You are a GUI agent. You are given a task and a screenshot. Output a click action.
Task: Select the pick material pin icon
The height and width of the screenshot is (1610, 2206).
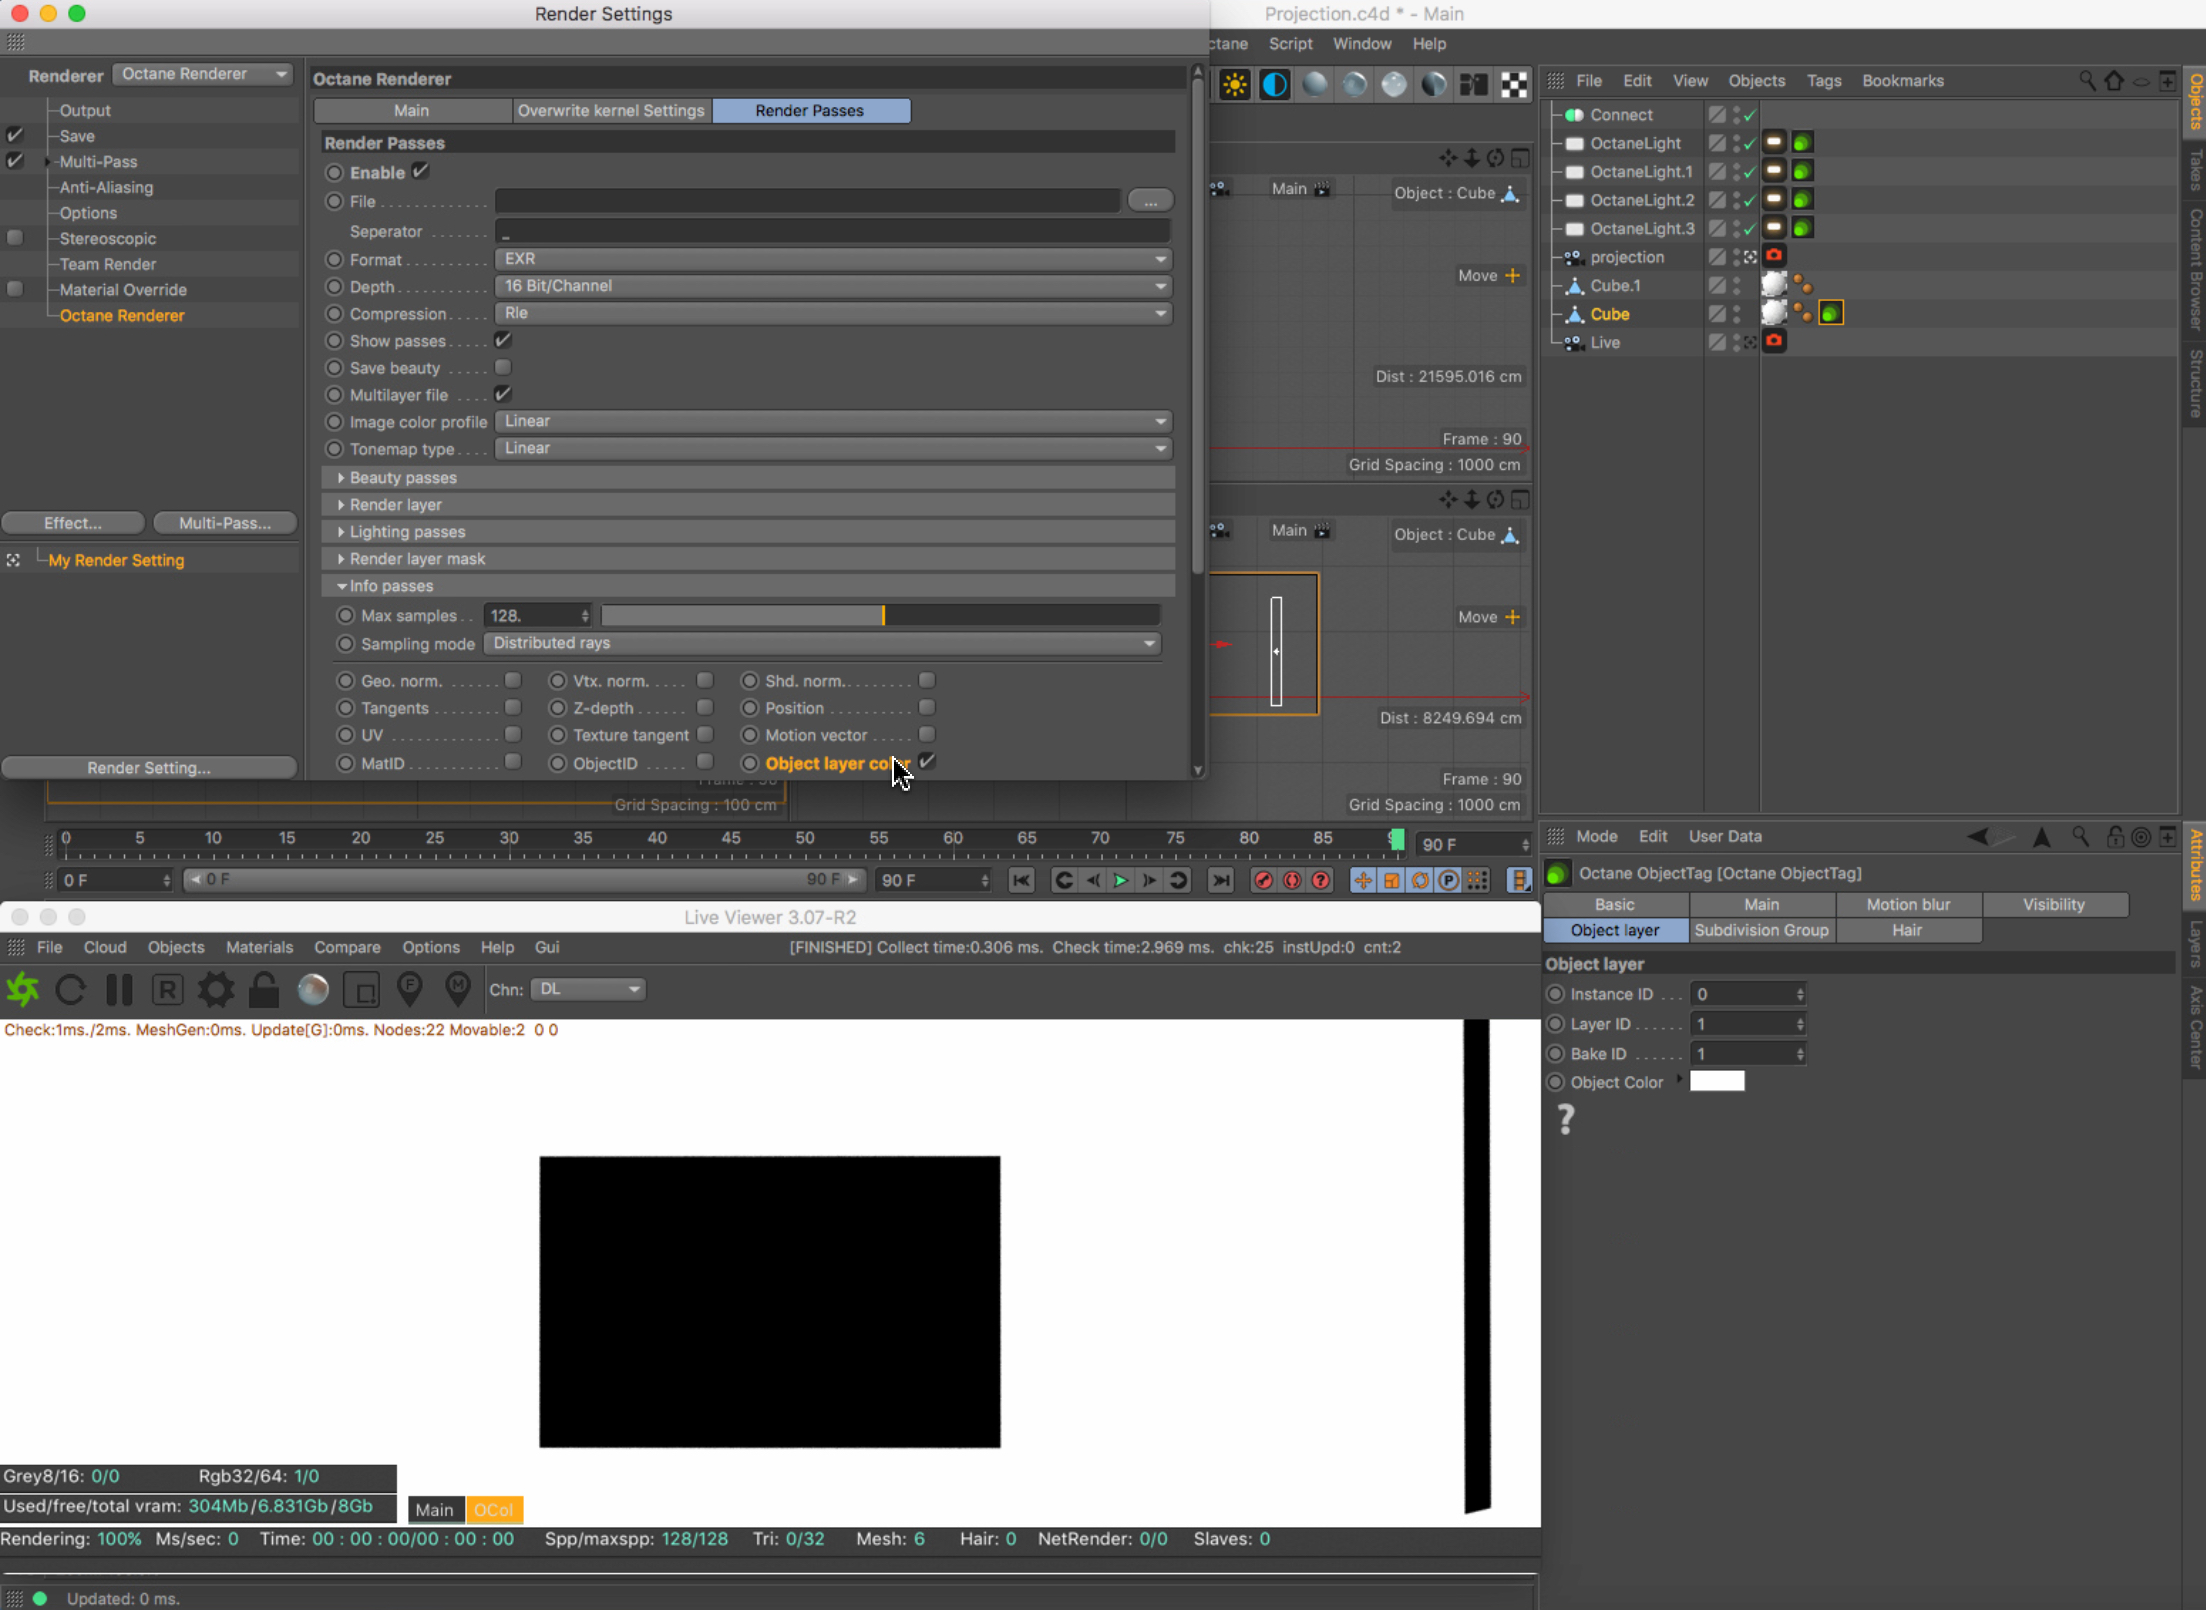[x=458, y=990]
